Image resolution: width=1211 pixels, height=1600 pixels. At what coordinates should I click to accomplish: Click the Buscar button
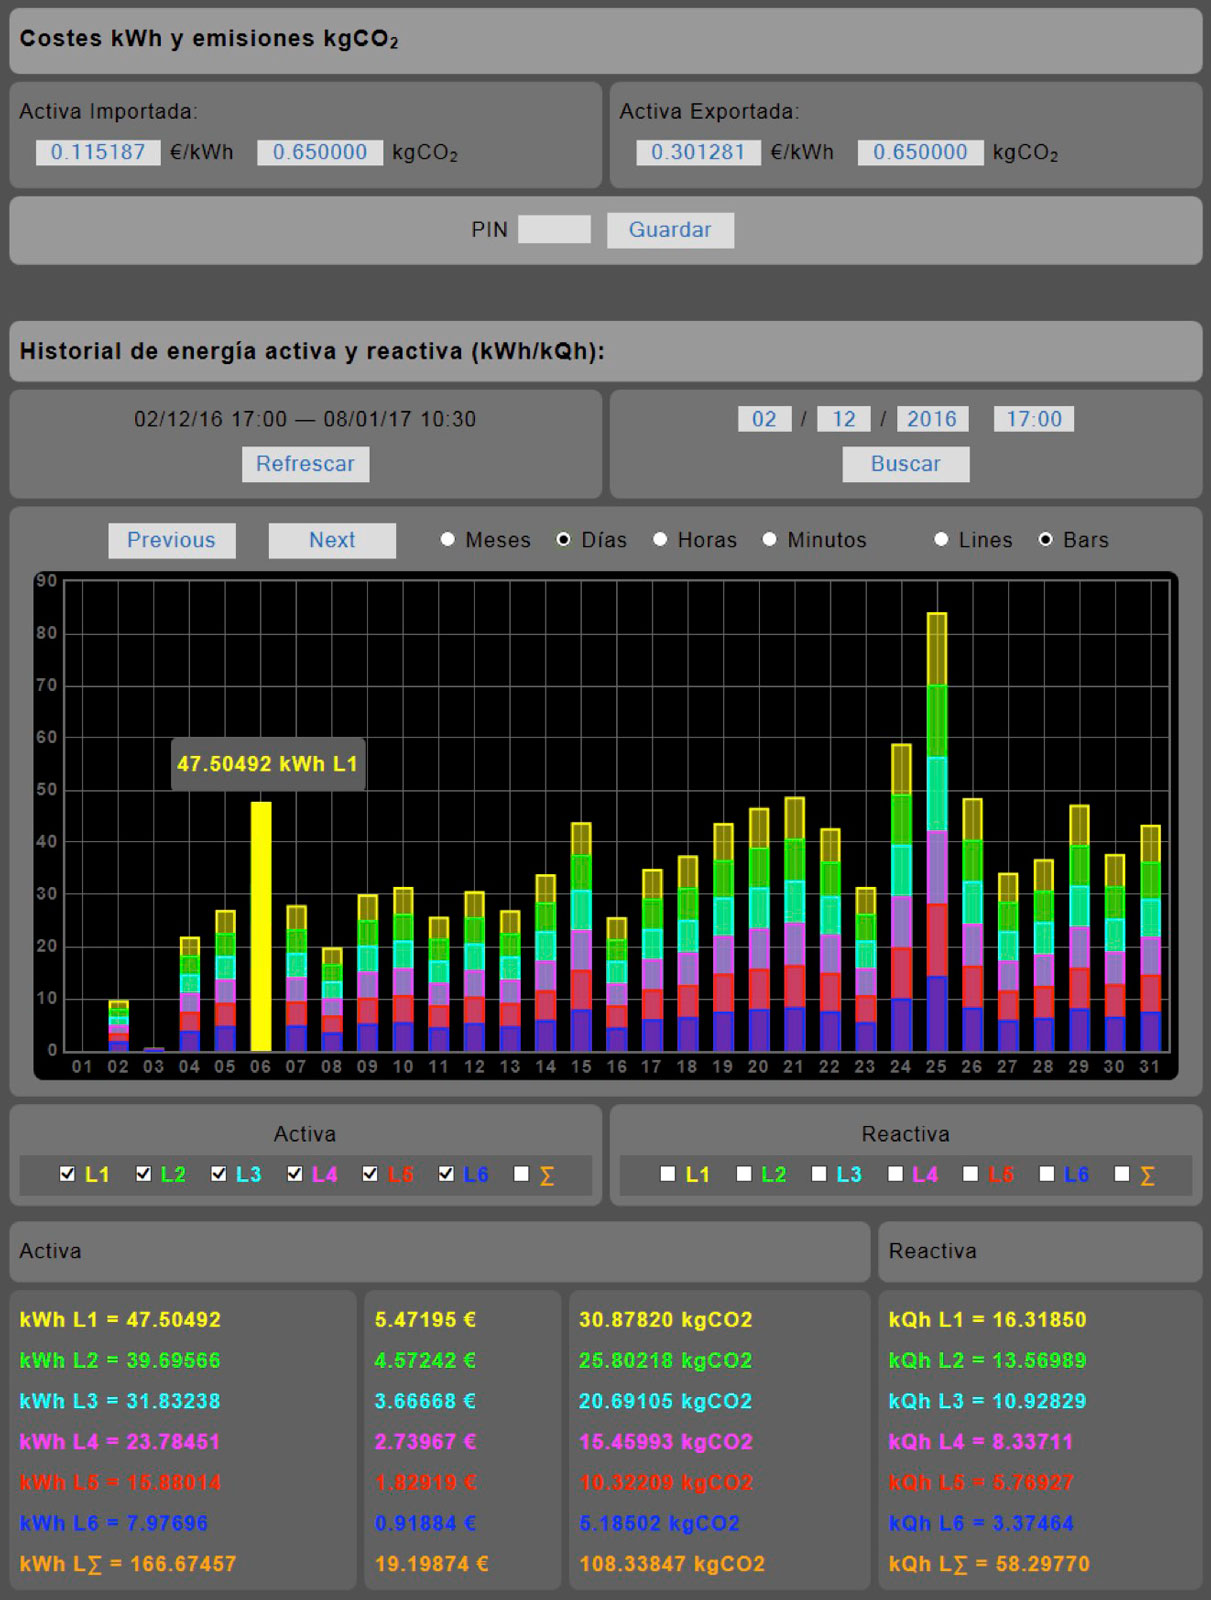pos(905,464)
